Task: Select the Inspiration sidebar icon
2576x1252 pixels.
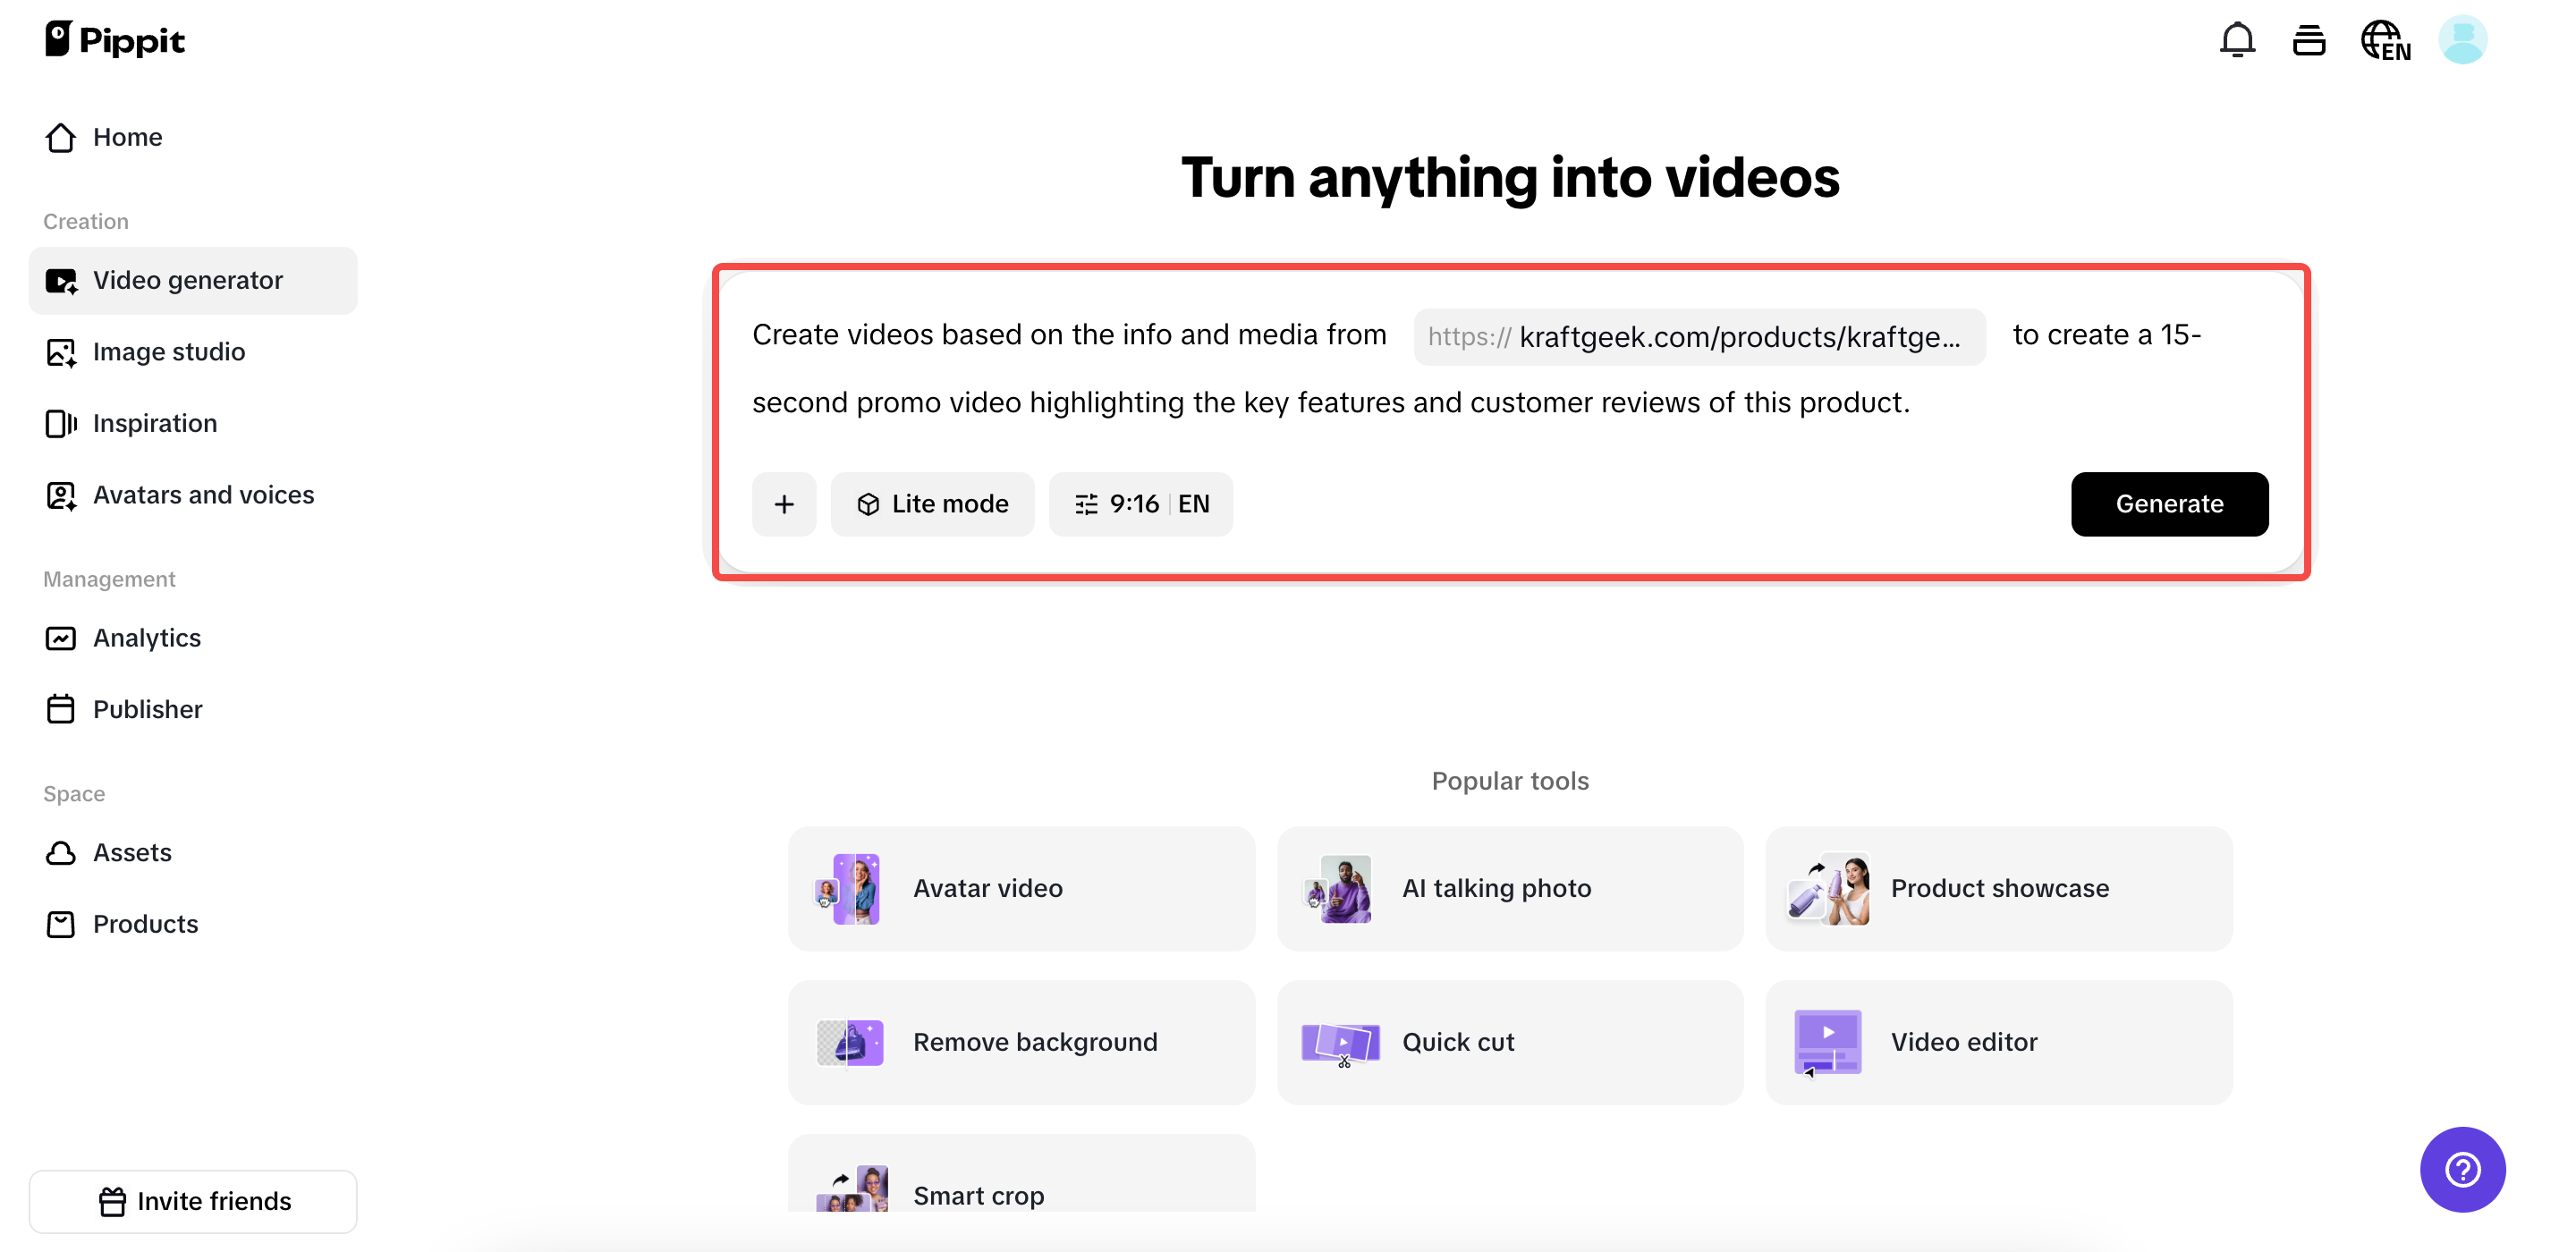Action: click(61, 423)
